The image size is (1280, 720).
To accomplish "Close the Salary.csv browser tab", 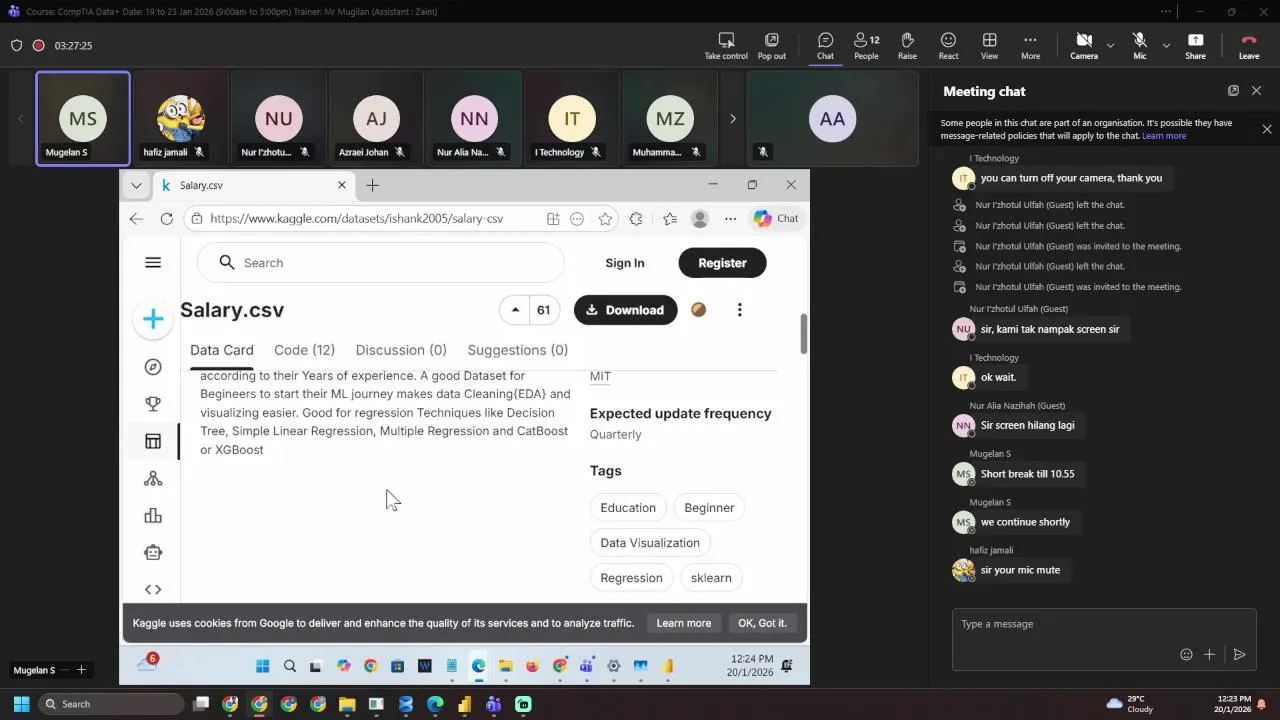I will [x=341, y=185].
